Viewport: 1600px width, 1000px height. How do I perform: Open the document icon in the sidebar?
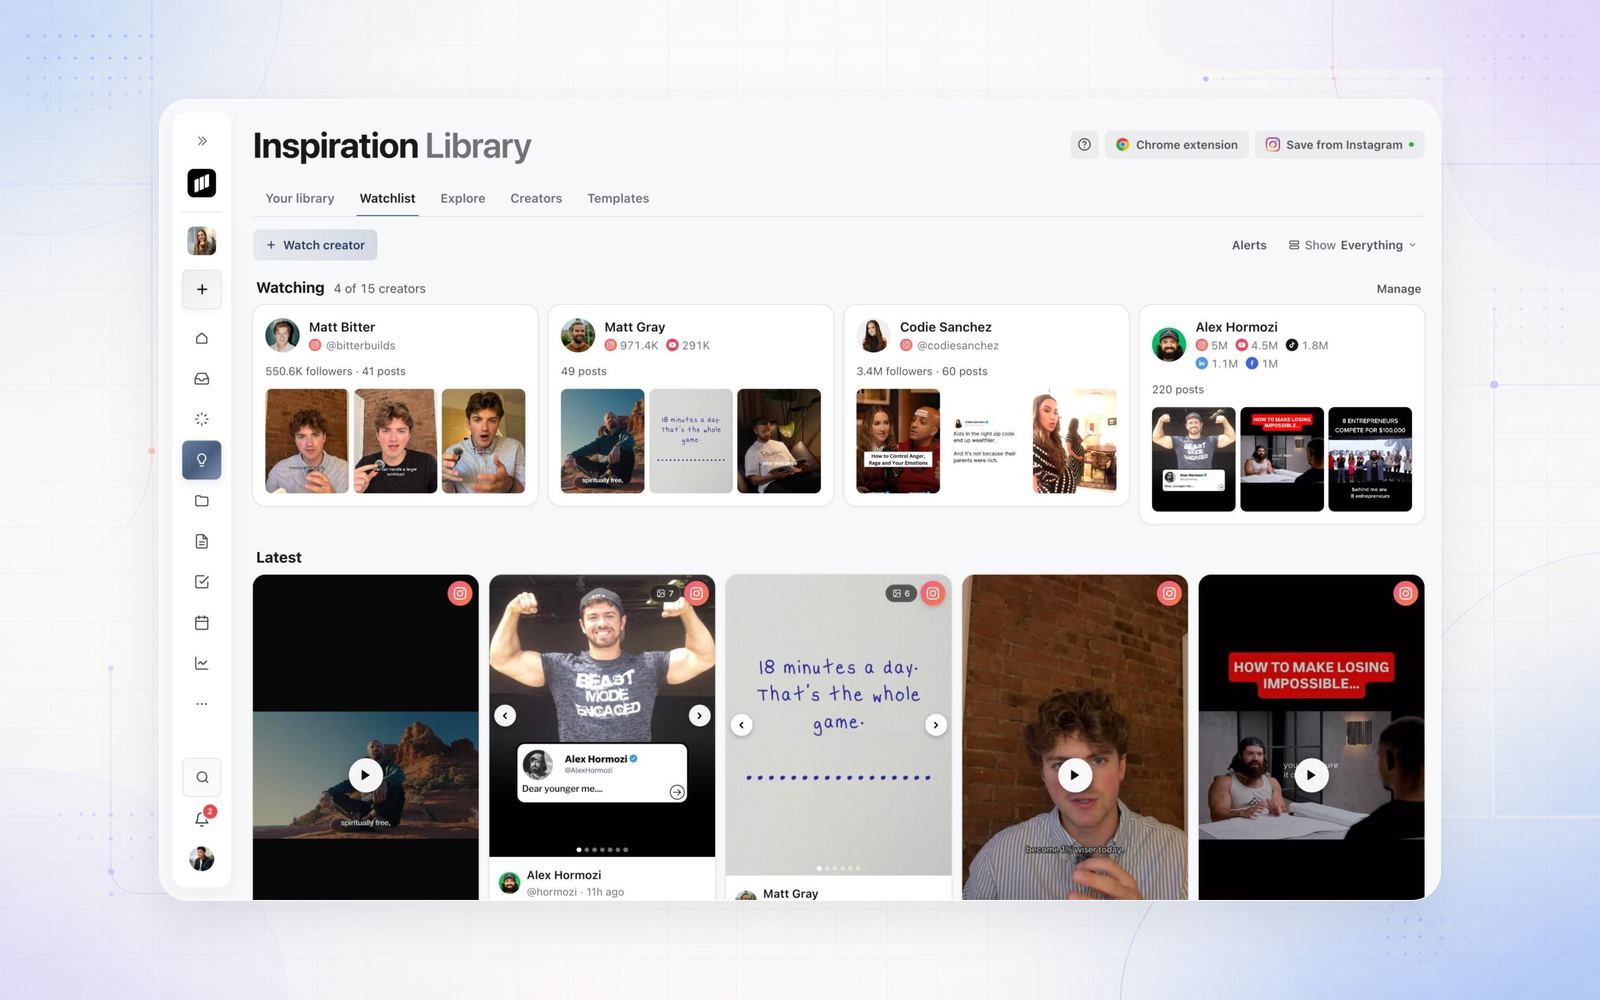coord(202,541)
